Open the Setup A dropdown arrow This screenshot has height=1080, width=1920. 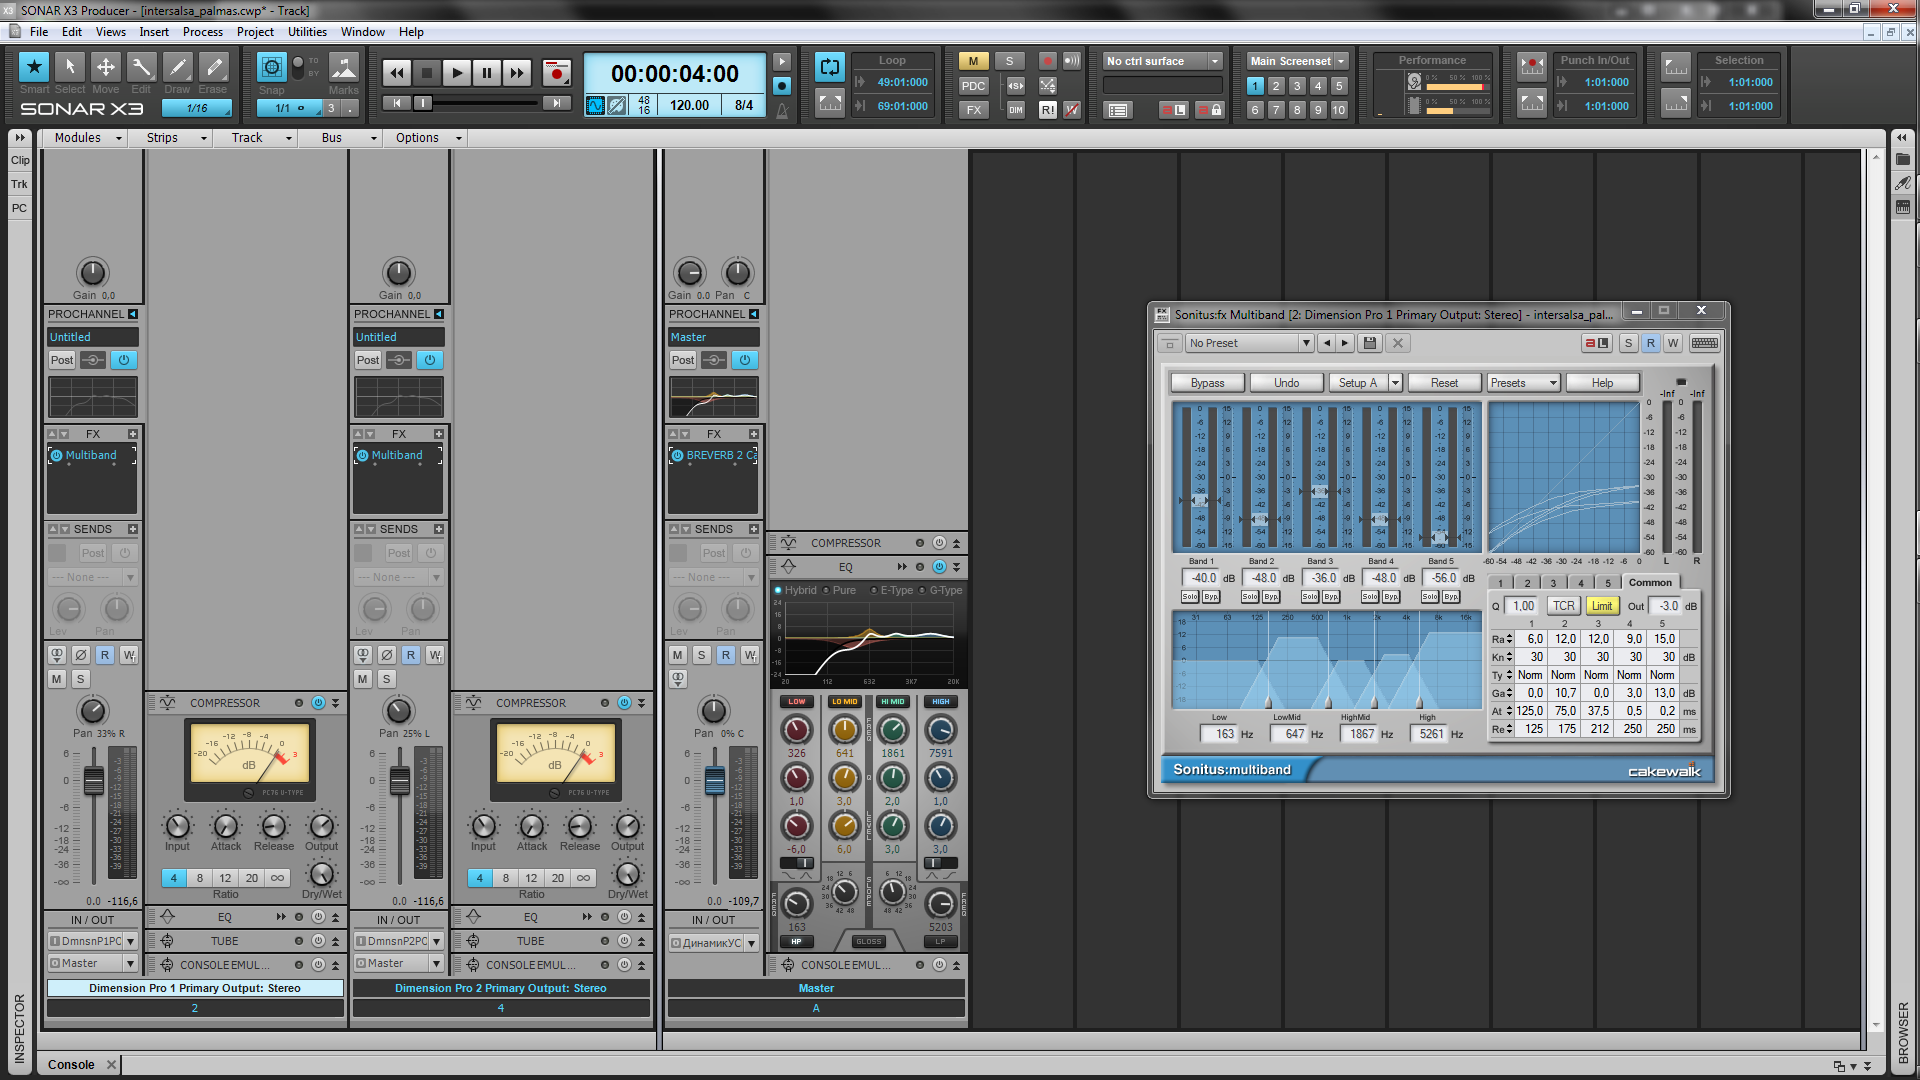(x=1395, y=383)
